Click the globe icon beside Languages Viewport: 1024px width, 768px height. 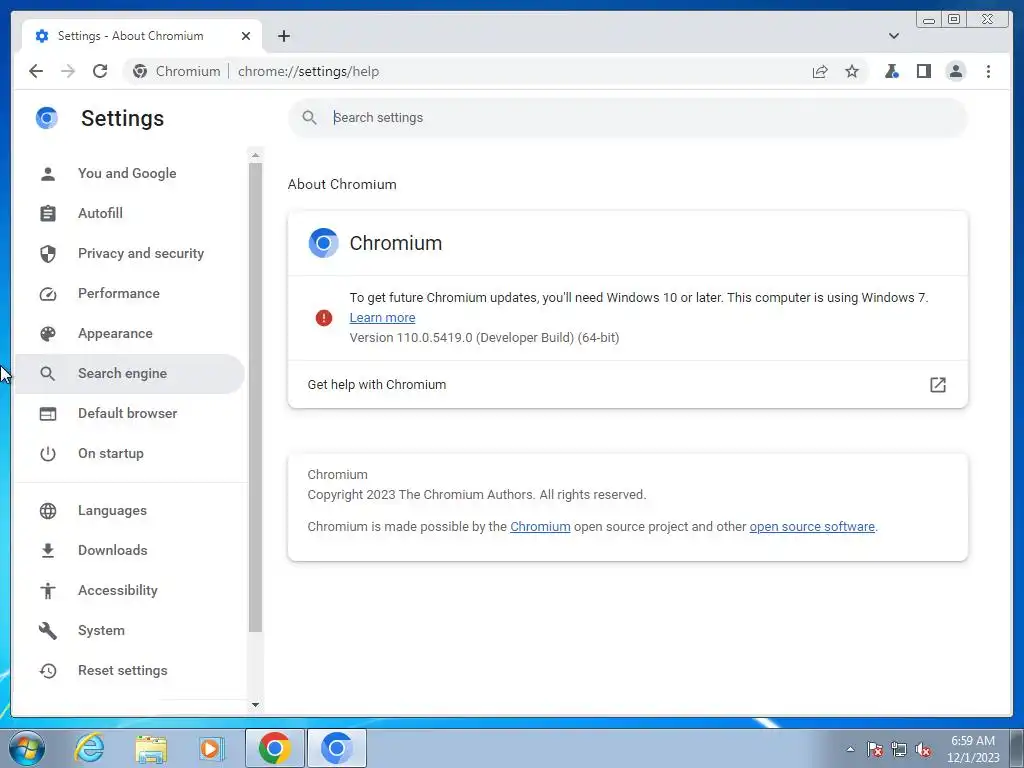pyautogui.click(x=48, y=511)
